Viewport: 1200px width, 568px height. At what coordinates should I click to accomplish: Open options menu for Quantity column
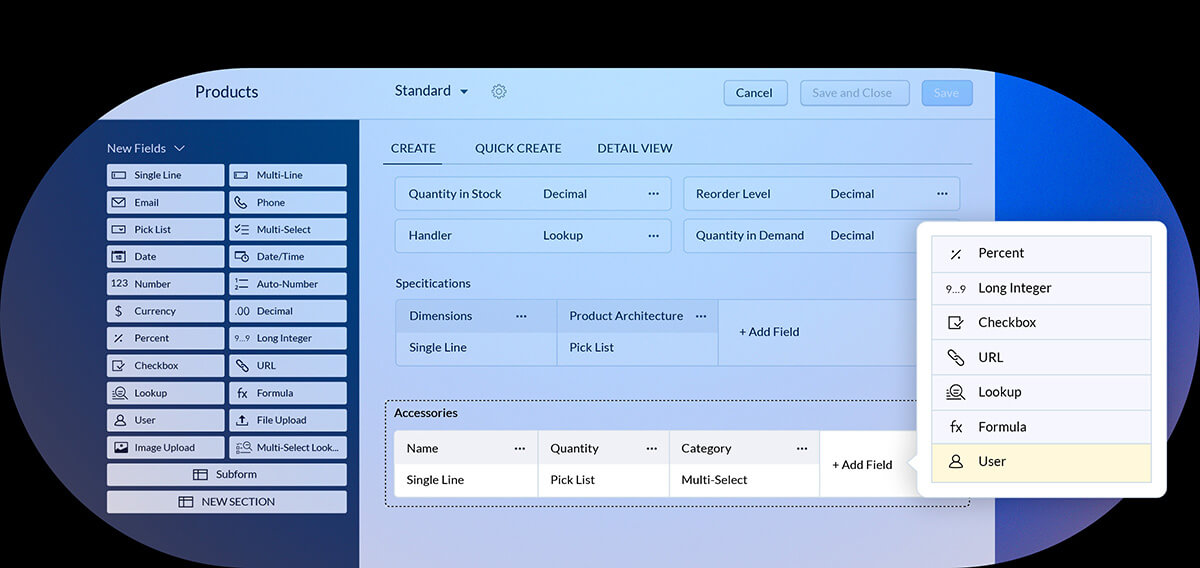click(x=653, y=449)
